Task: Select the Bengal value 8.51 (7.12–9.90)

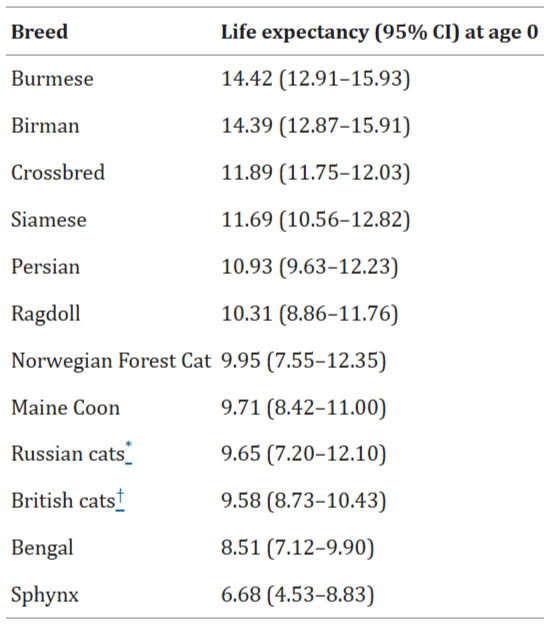Action: pos(298,548)
